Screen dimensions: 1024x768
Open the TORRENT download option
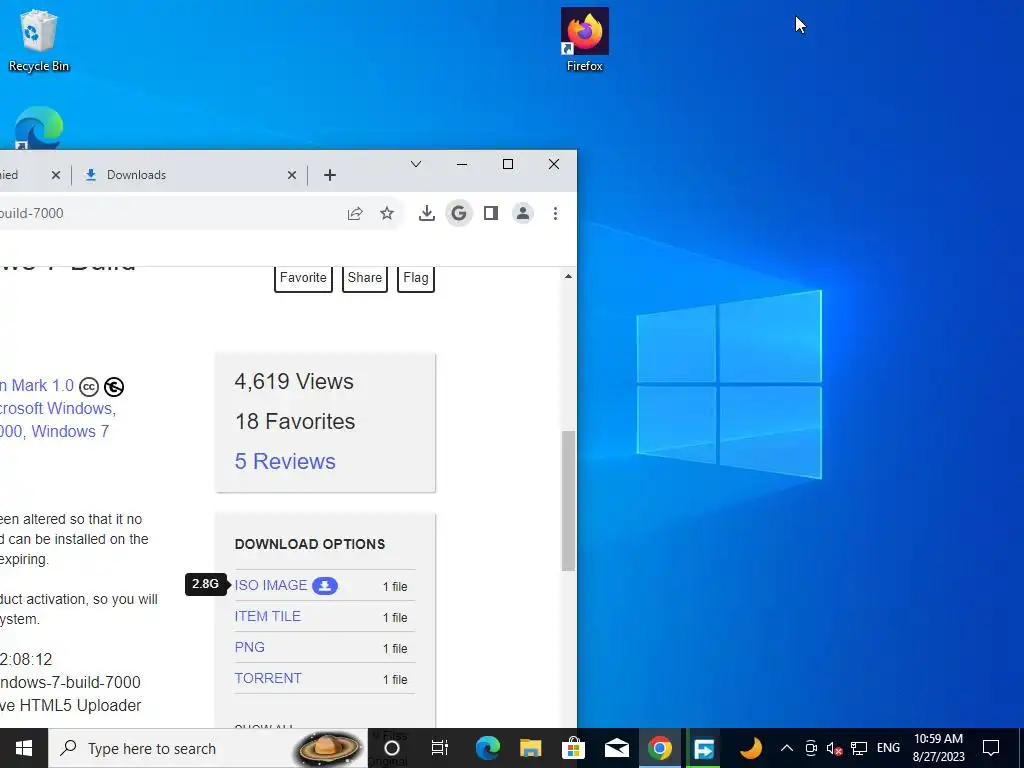268,679
